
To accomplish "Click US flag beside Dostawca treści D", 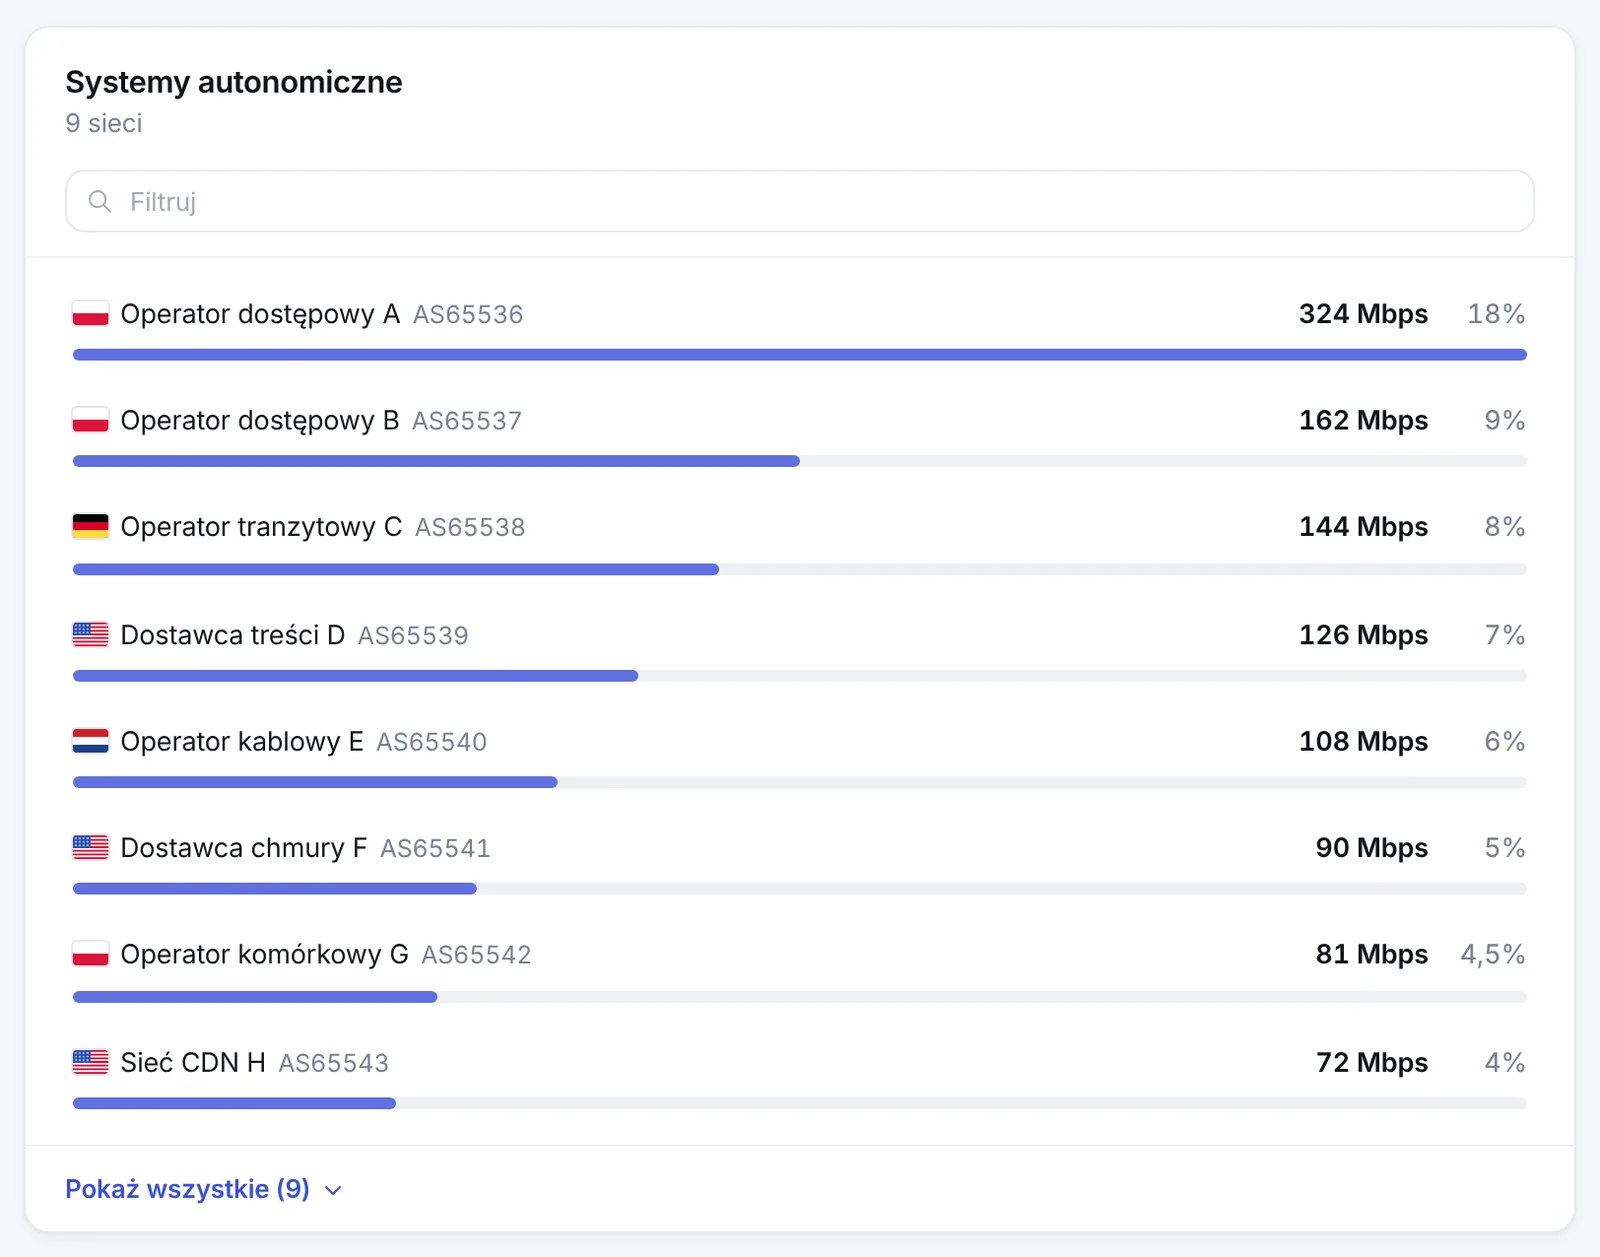I will (x=90, y=635).
